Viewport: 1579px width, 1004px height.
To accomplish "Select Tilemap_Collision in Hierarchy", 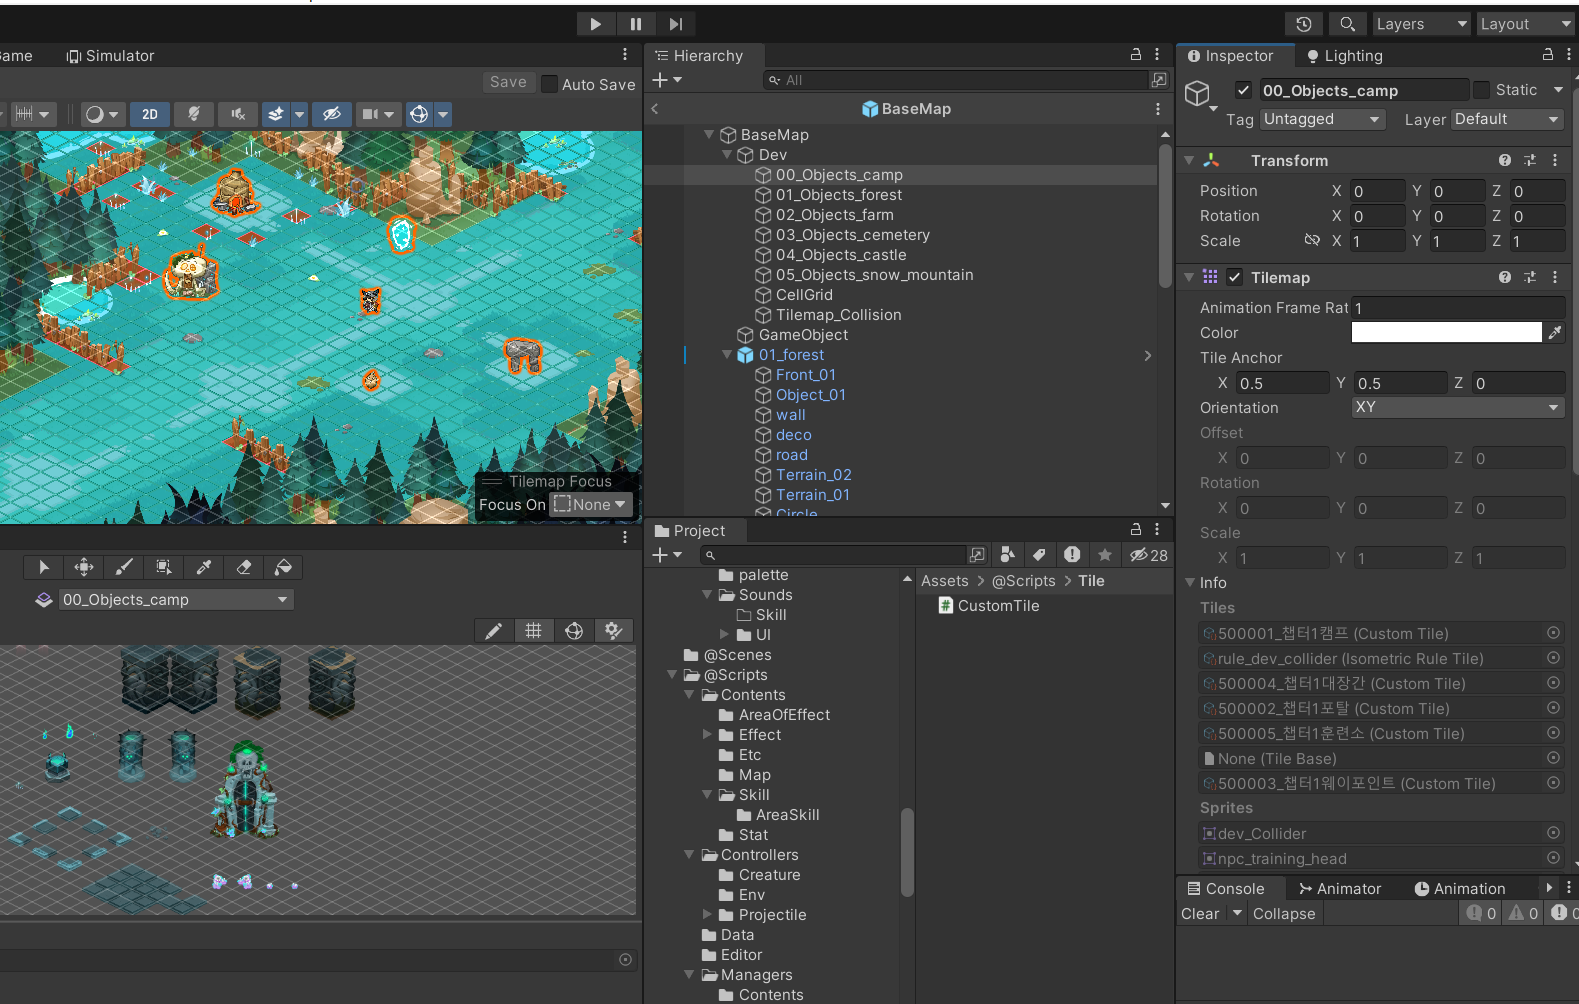I will coord(839,315).
